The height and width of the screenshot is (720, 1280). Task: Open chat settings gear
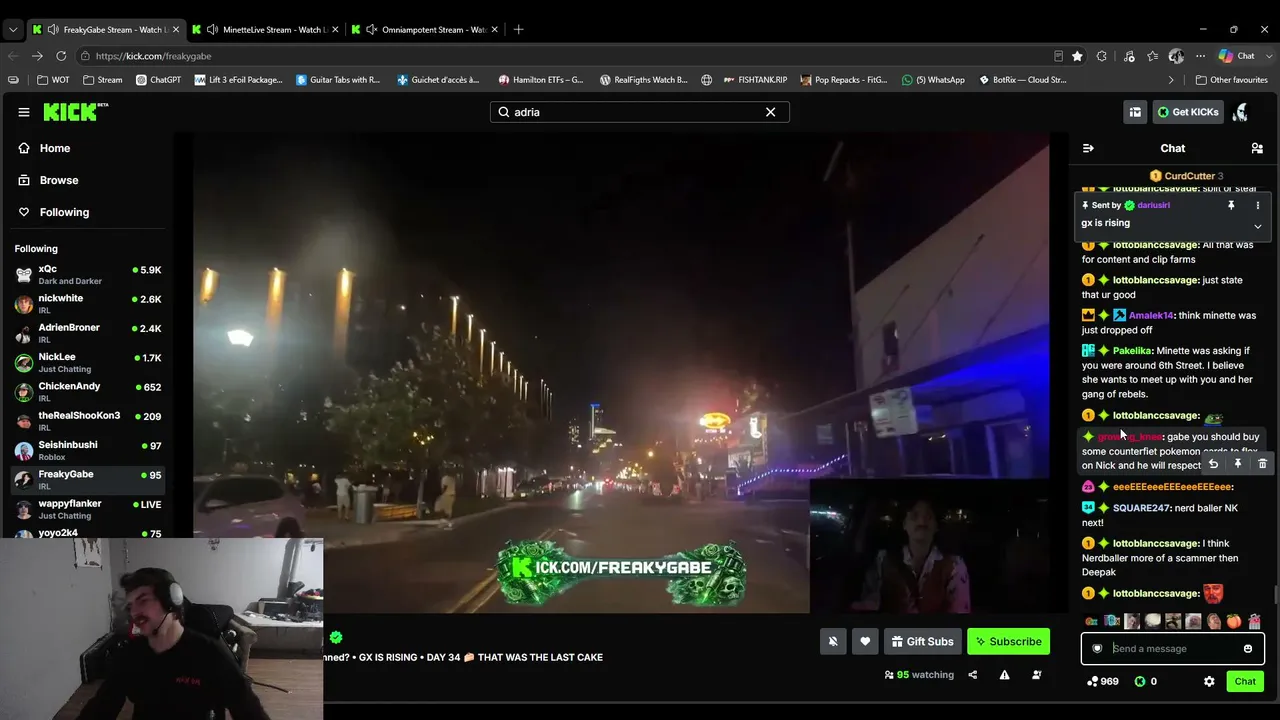point(1209,681)
